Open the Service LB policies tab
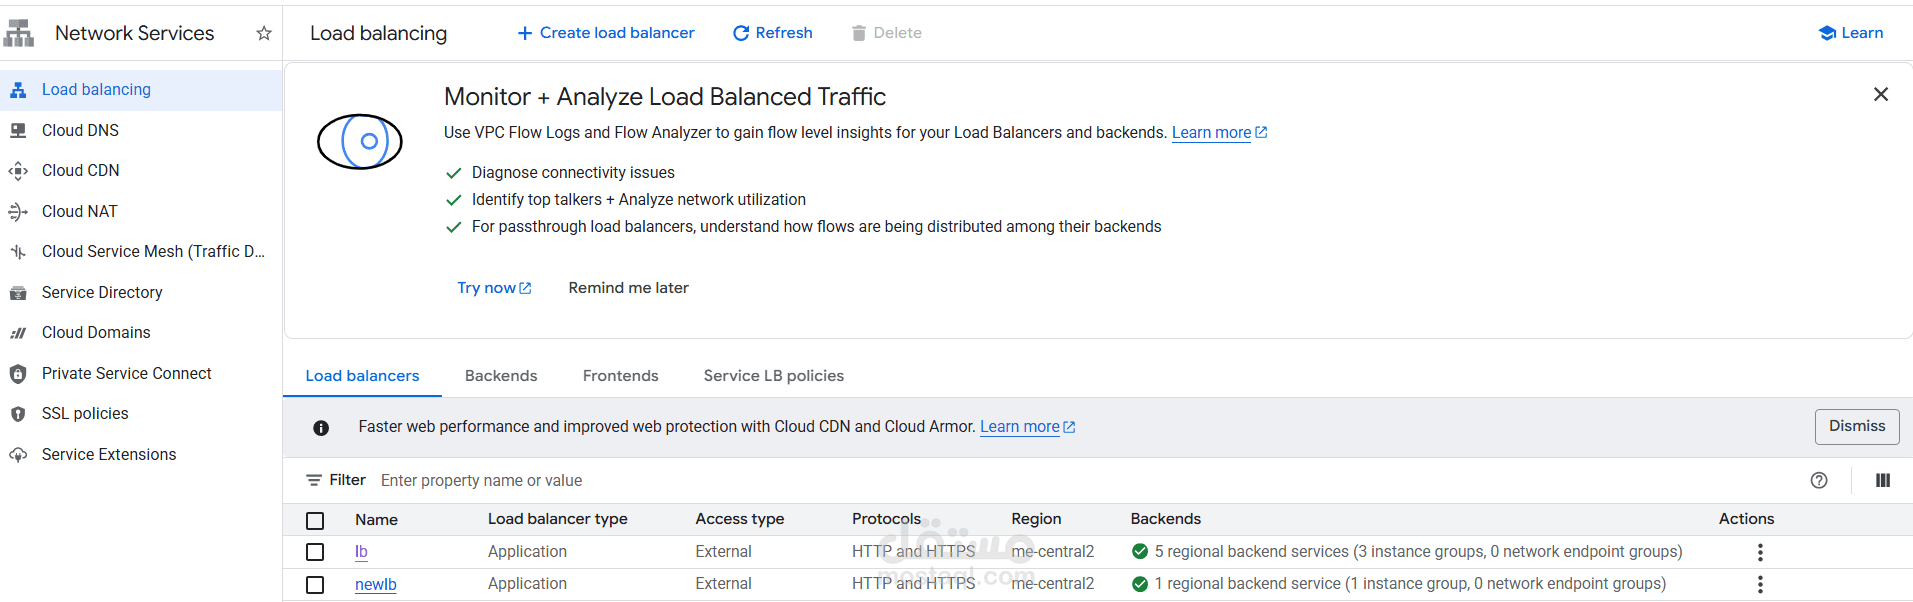This screenshot has height=602, width=1913. 773,376
